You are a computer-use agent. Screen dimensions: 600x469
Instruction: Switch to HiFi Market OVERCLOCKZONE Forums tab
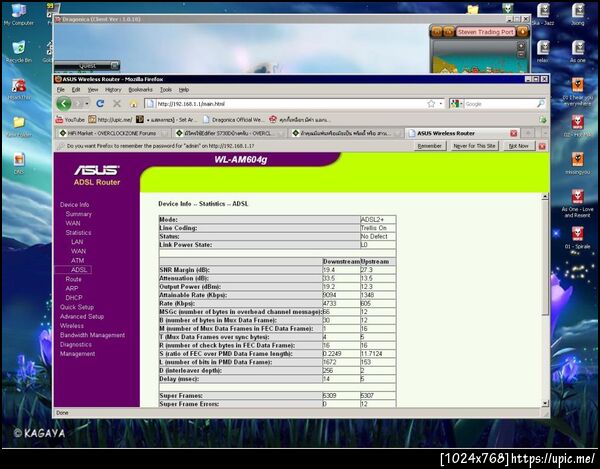coord(112,133)
